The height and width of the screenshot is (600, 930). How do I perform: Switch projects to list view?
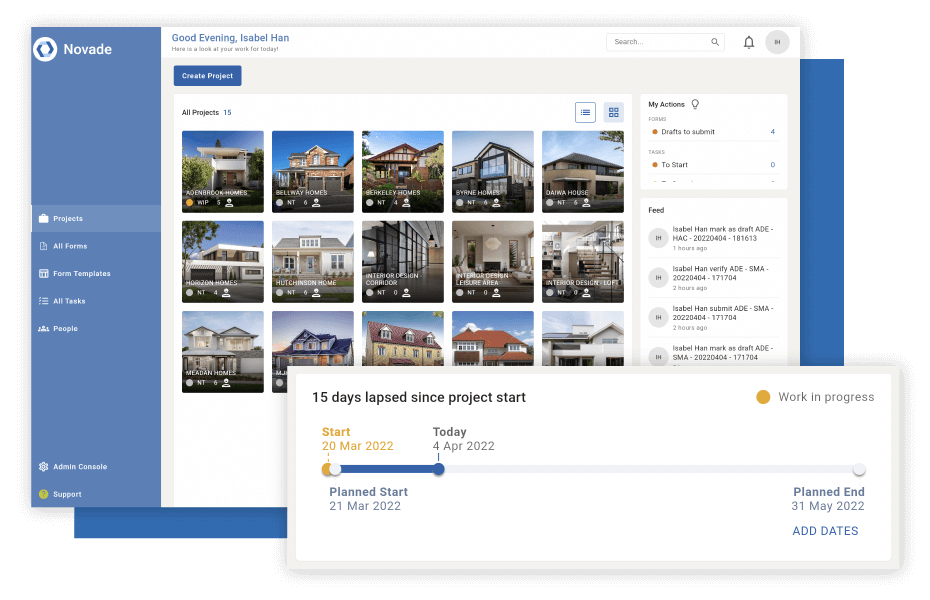585,112
